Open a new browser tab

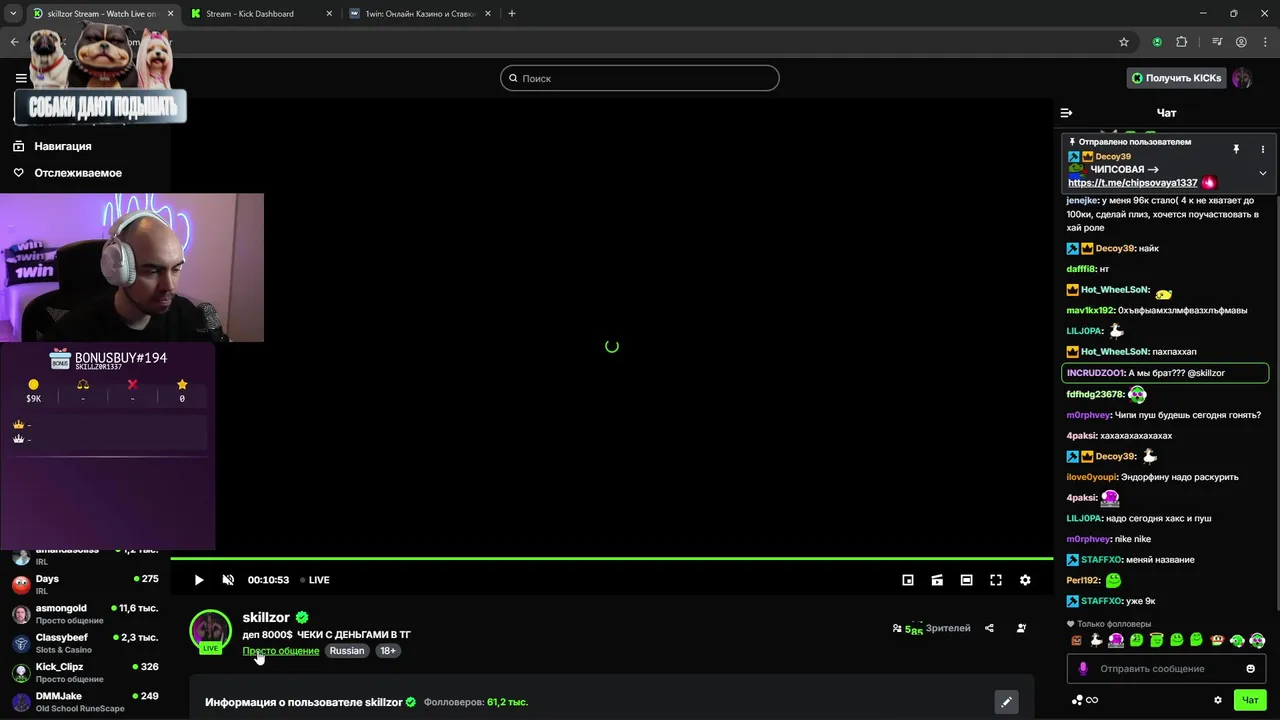pyautogui.click(x=512, y=14)
